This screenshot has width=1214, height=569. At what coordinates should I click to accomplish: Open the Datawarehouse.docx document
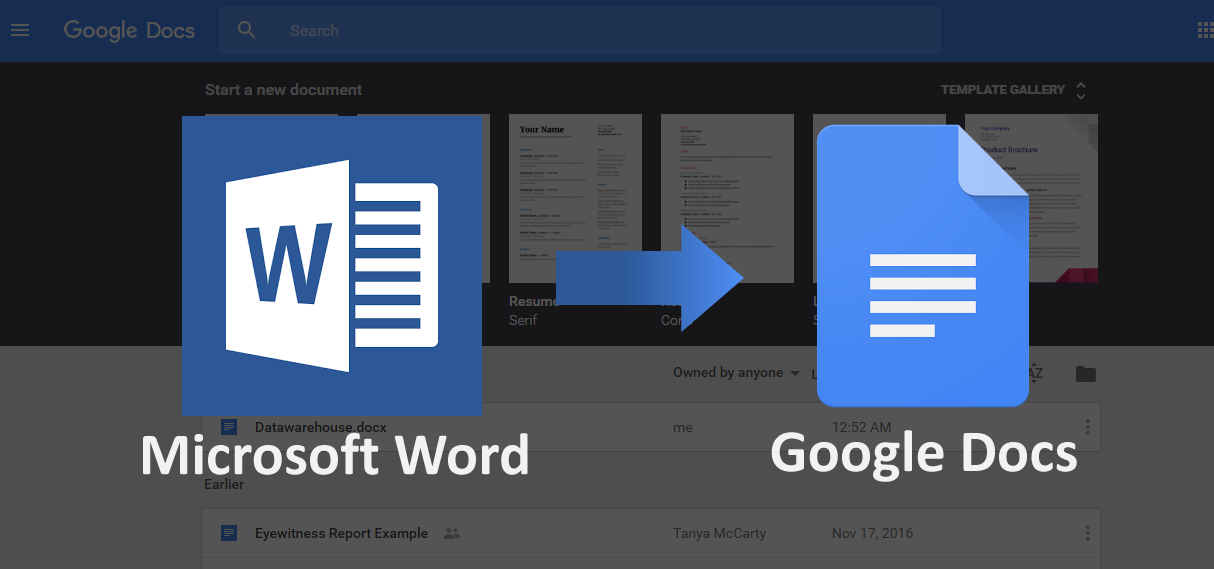click(x=651, y=427)
